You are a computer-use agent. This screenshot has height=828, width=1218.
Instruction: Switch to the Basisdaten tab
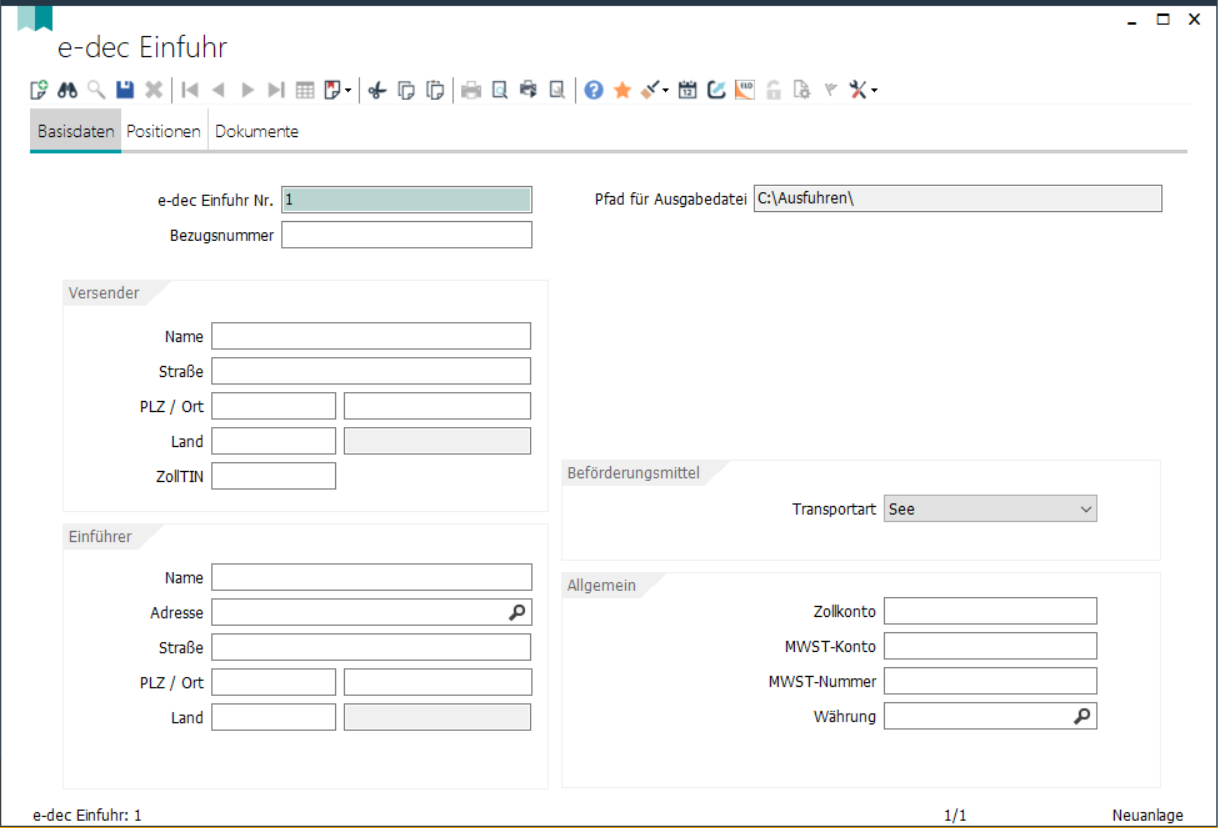tap(75, 131)
